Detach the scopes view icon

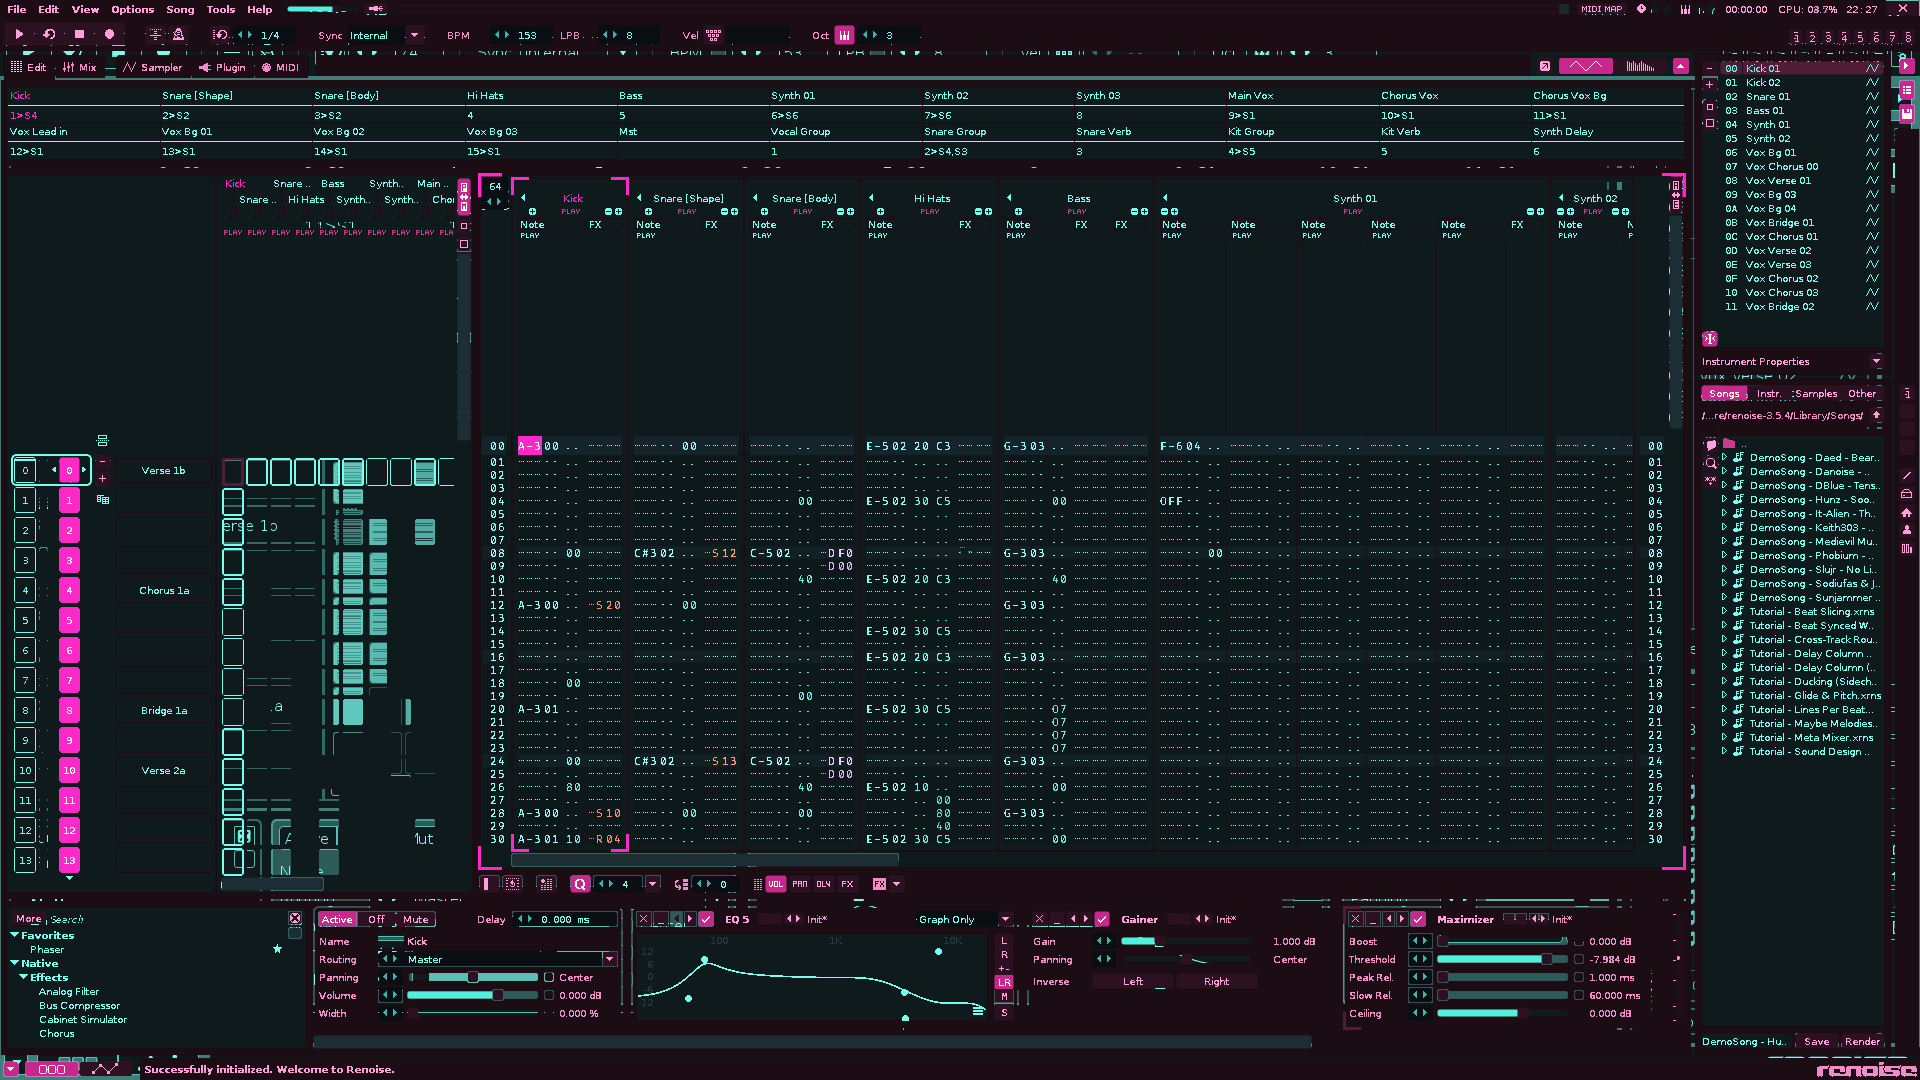(1545, 66)
